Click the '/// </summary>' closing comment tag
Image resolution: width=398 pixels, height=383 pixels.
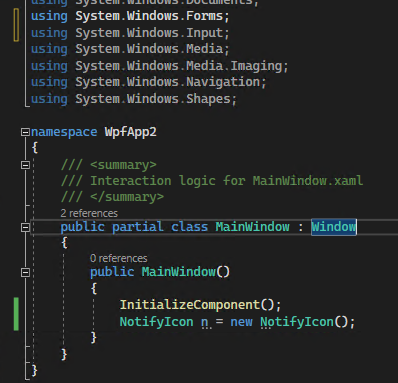pos(112,197)
